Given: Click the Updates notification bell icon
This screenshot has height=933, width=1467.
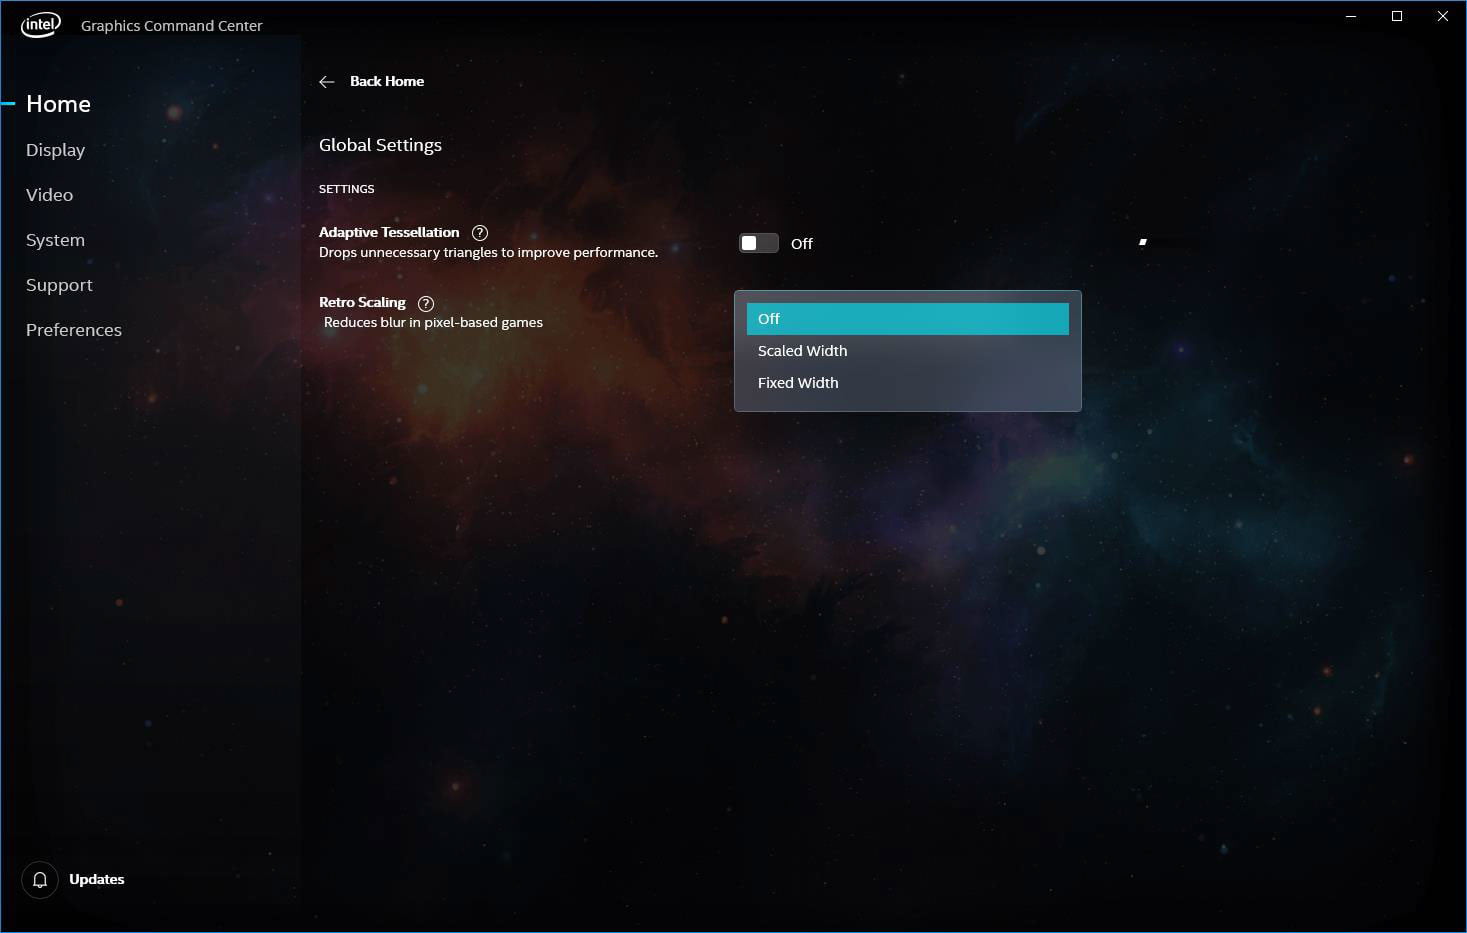Looking at the screenshot, I should coord(40,879).
